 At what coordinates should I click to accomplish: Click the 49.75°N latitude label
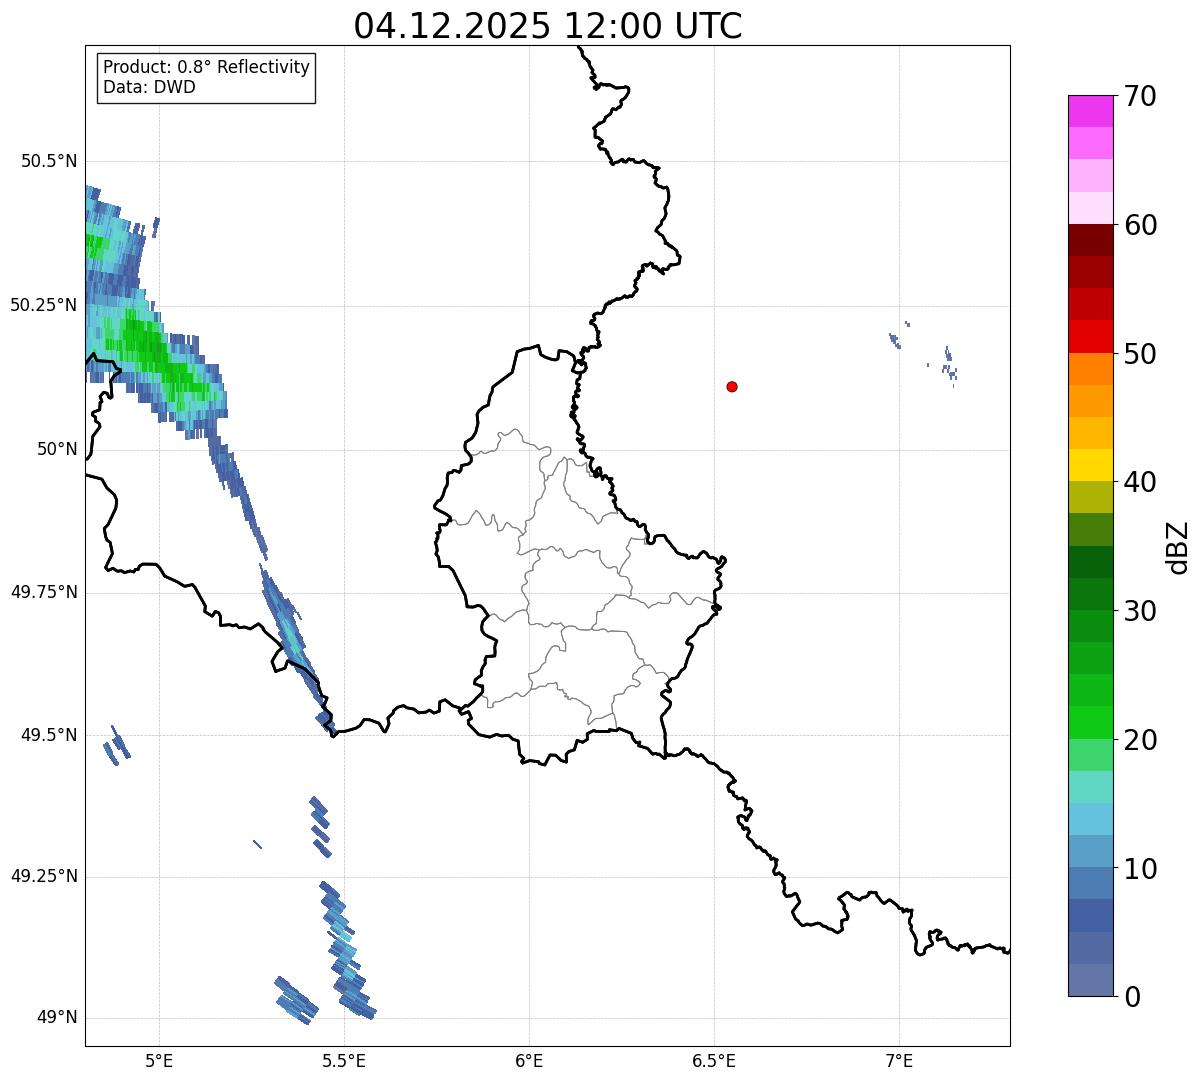point(44,592)
